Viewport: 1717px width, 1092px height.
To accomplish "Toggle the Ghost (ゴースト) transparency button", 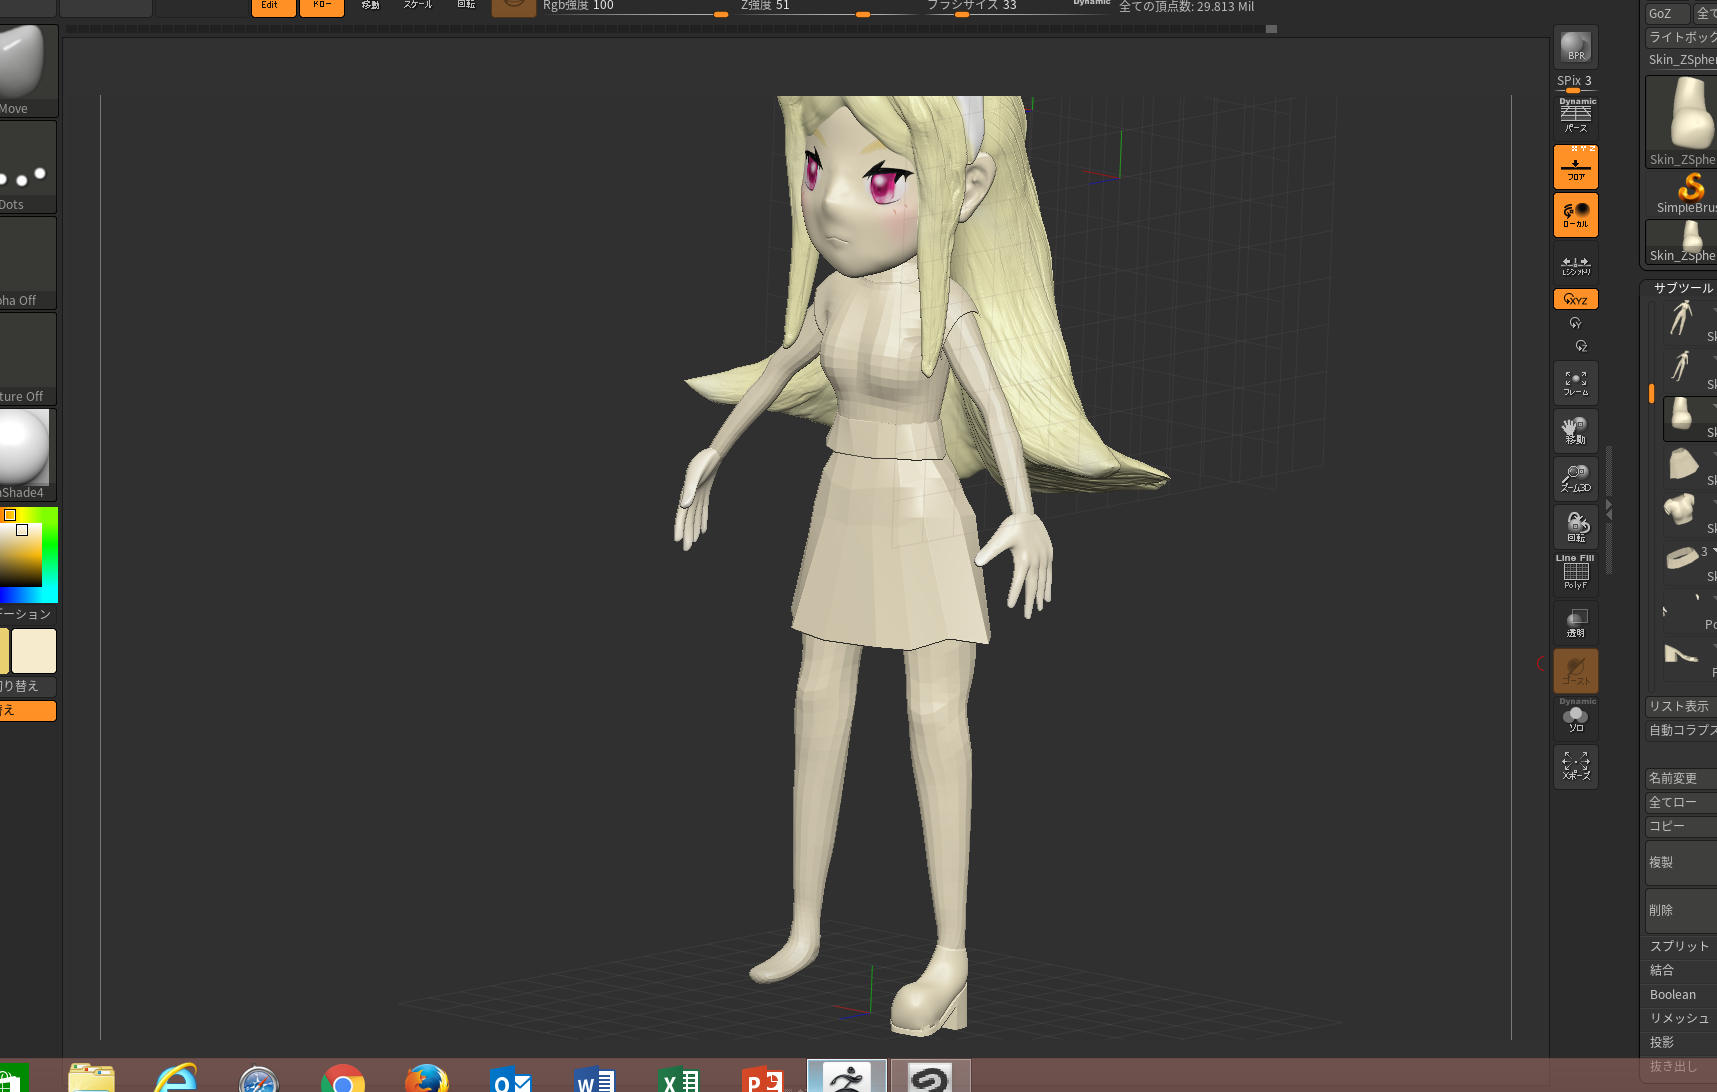I will click(1575, 670).
